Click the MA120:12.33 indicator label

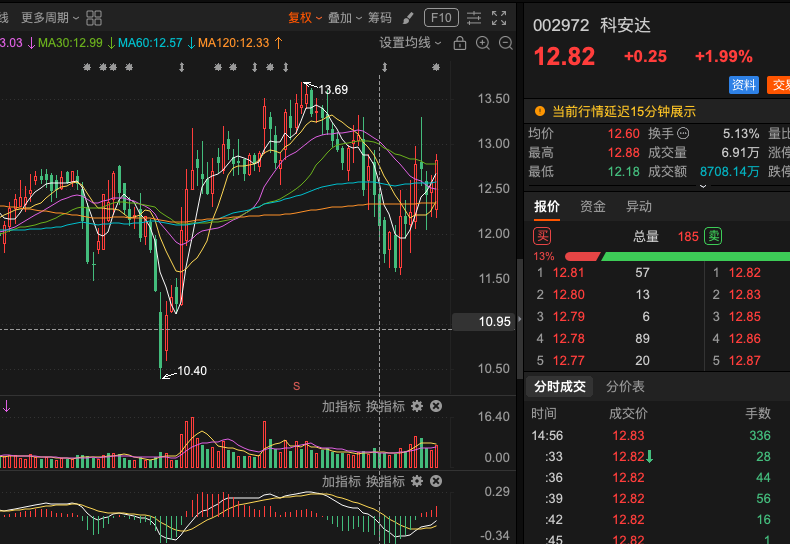[233, 43]
